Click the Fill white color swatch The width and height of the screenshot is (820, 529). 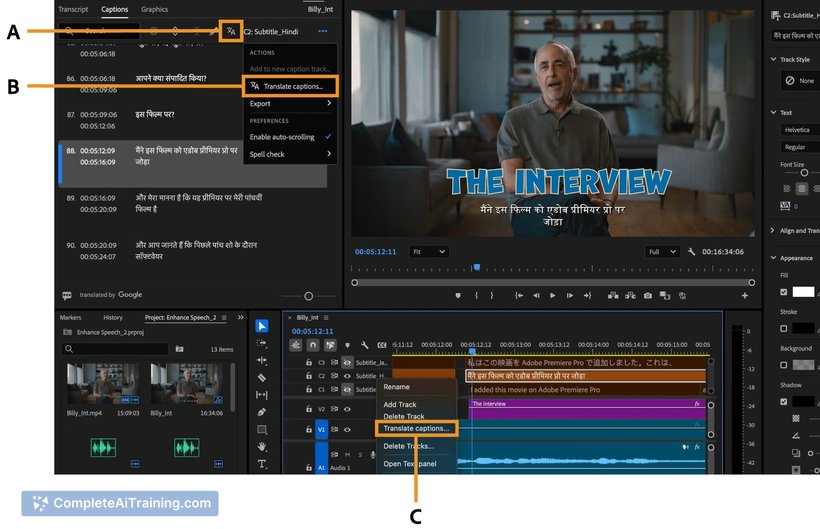(803, 292)
